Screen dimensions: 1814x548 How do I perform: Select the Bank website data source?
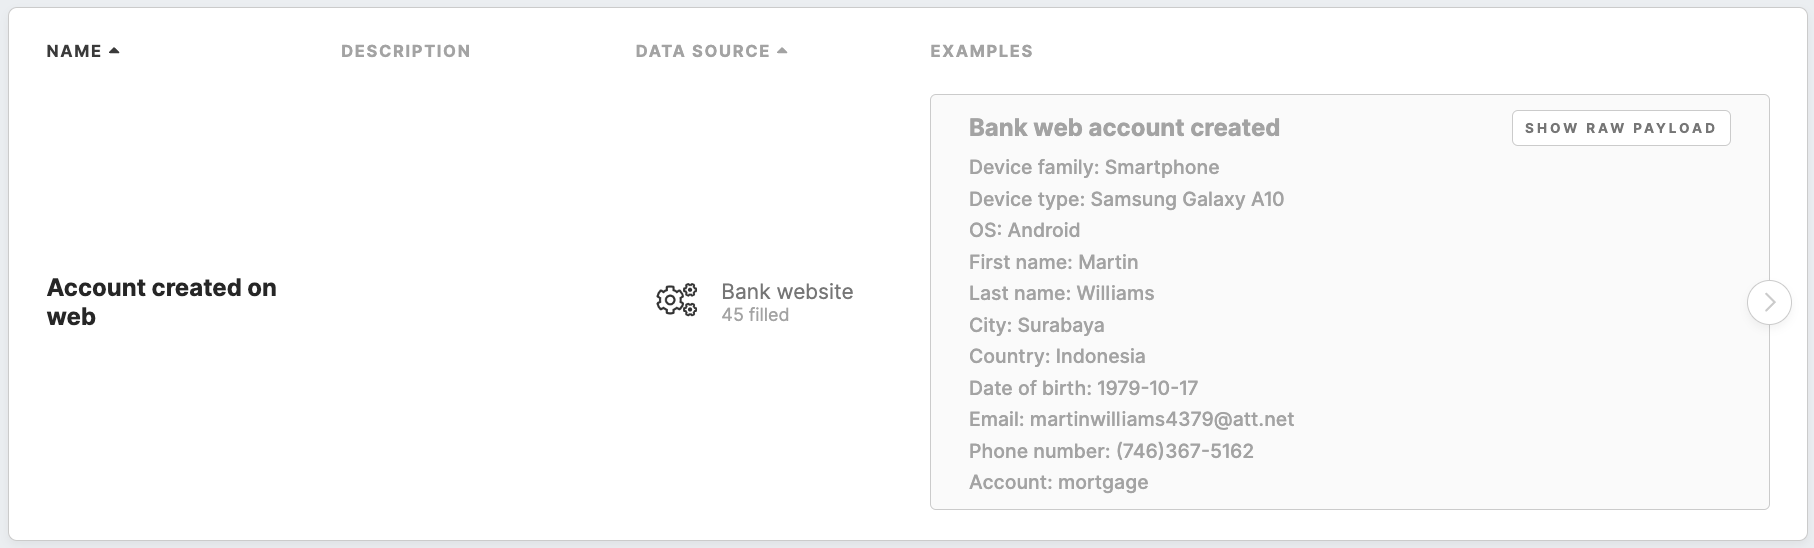coord(787,292)
